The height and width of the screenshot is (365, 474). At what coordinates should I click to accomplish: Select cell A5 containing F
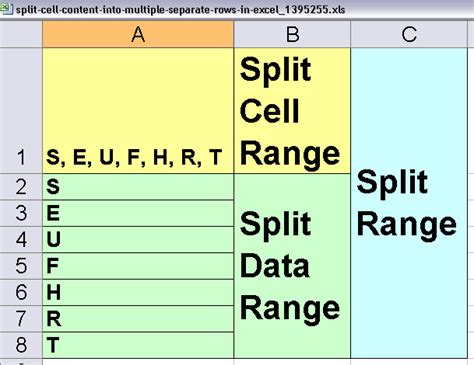click(138, 266)
